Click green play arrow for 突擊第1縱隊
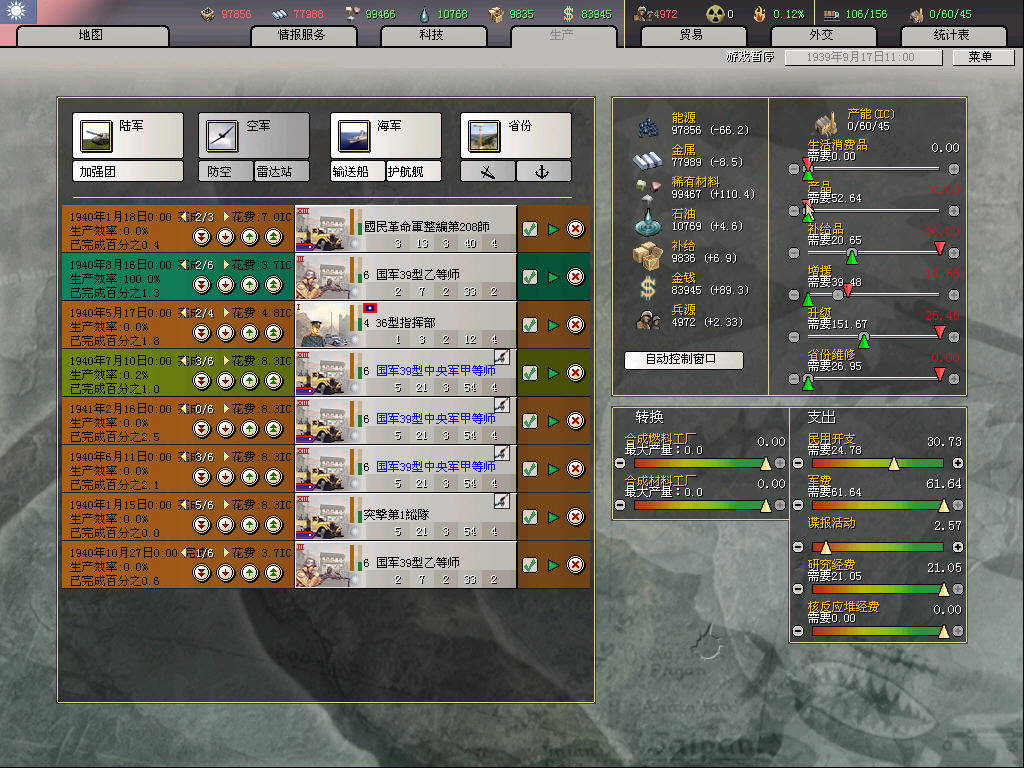The image size is (1024, 768). pyautogui.click(x=553, y=517)
